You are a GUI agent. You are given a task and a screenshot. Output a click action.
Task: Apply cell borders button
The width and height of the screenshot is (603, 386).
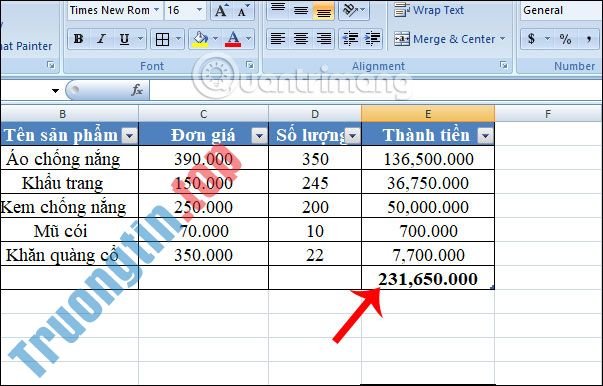pos(162,39)
